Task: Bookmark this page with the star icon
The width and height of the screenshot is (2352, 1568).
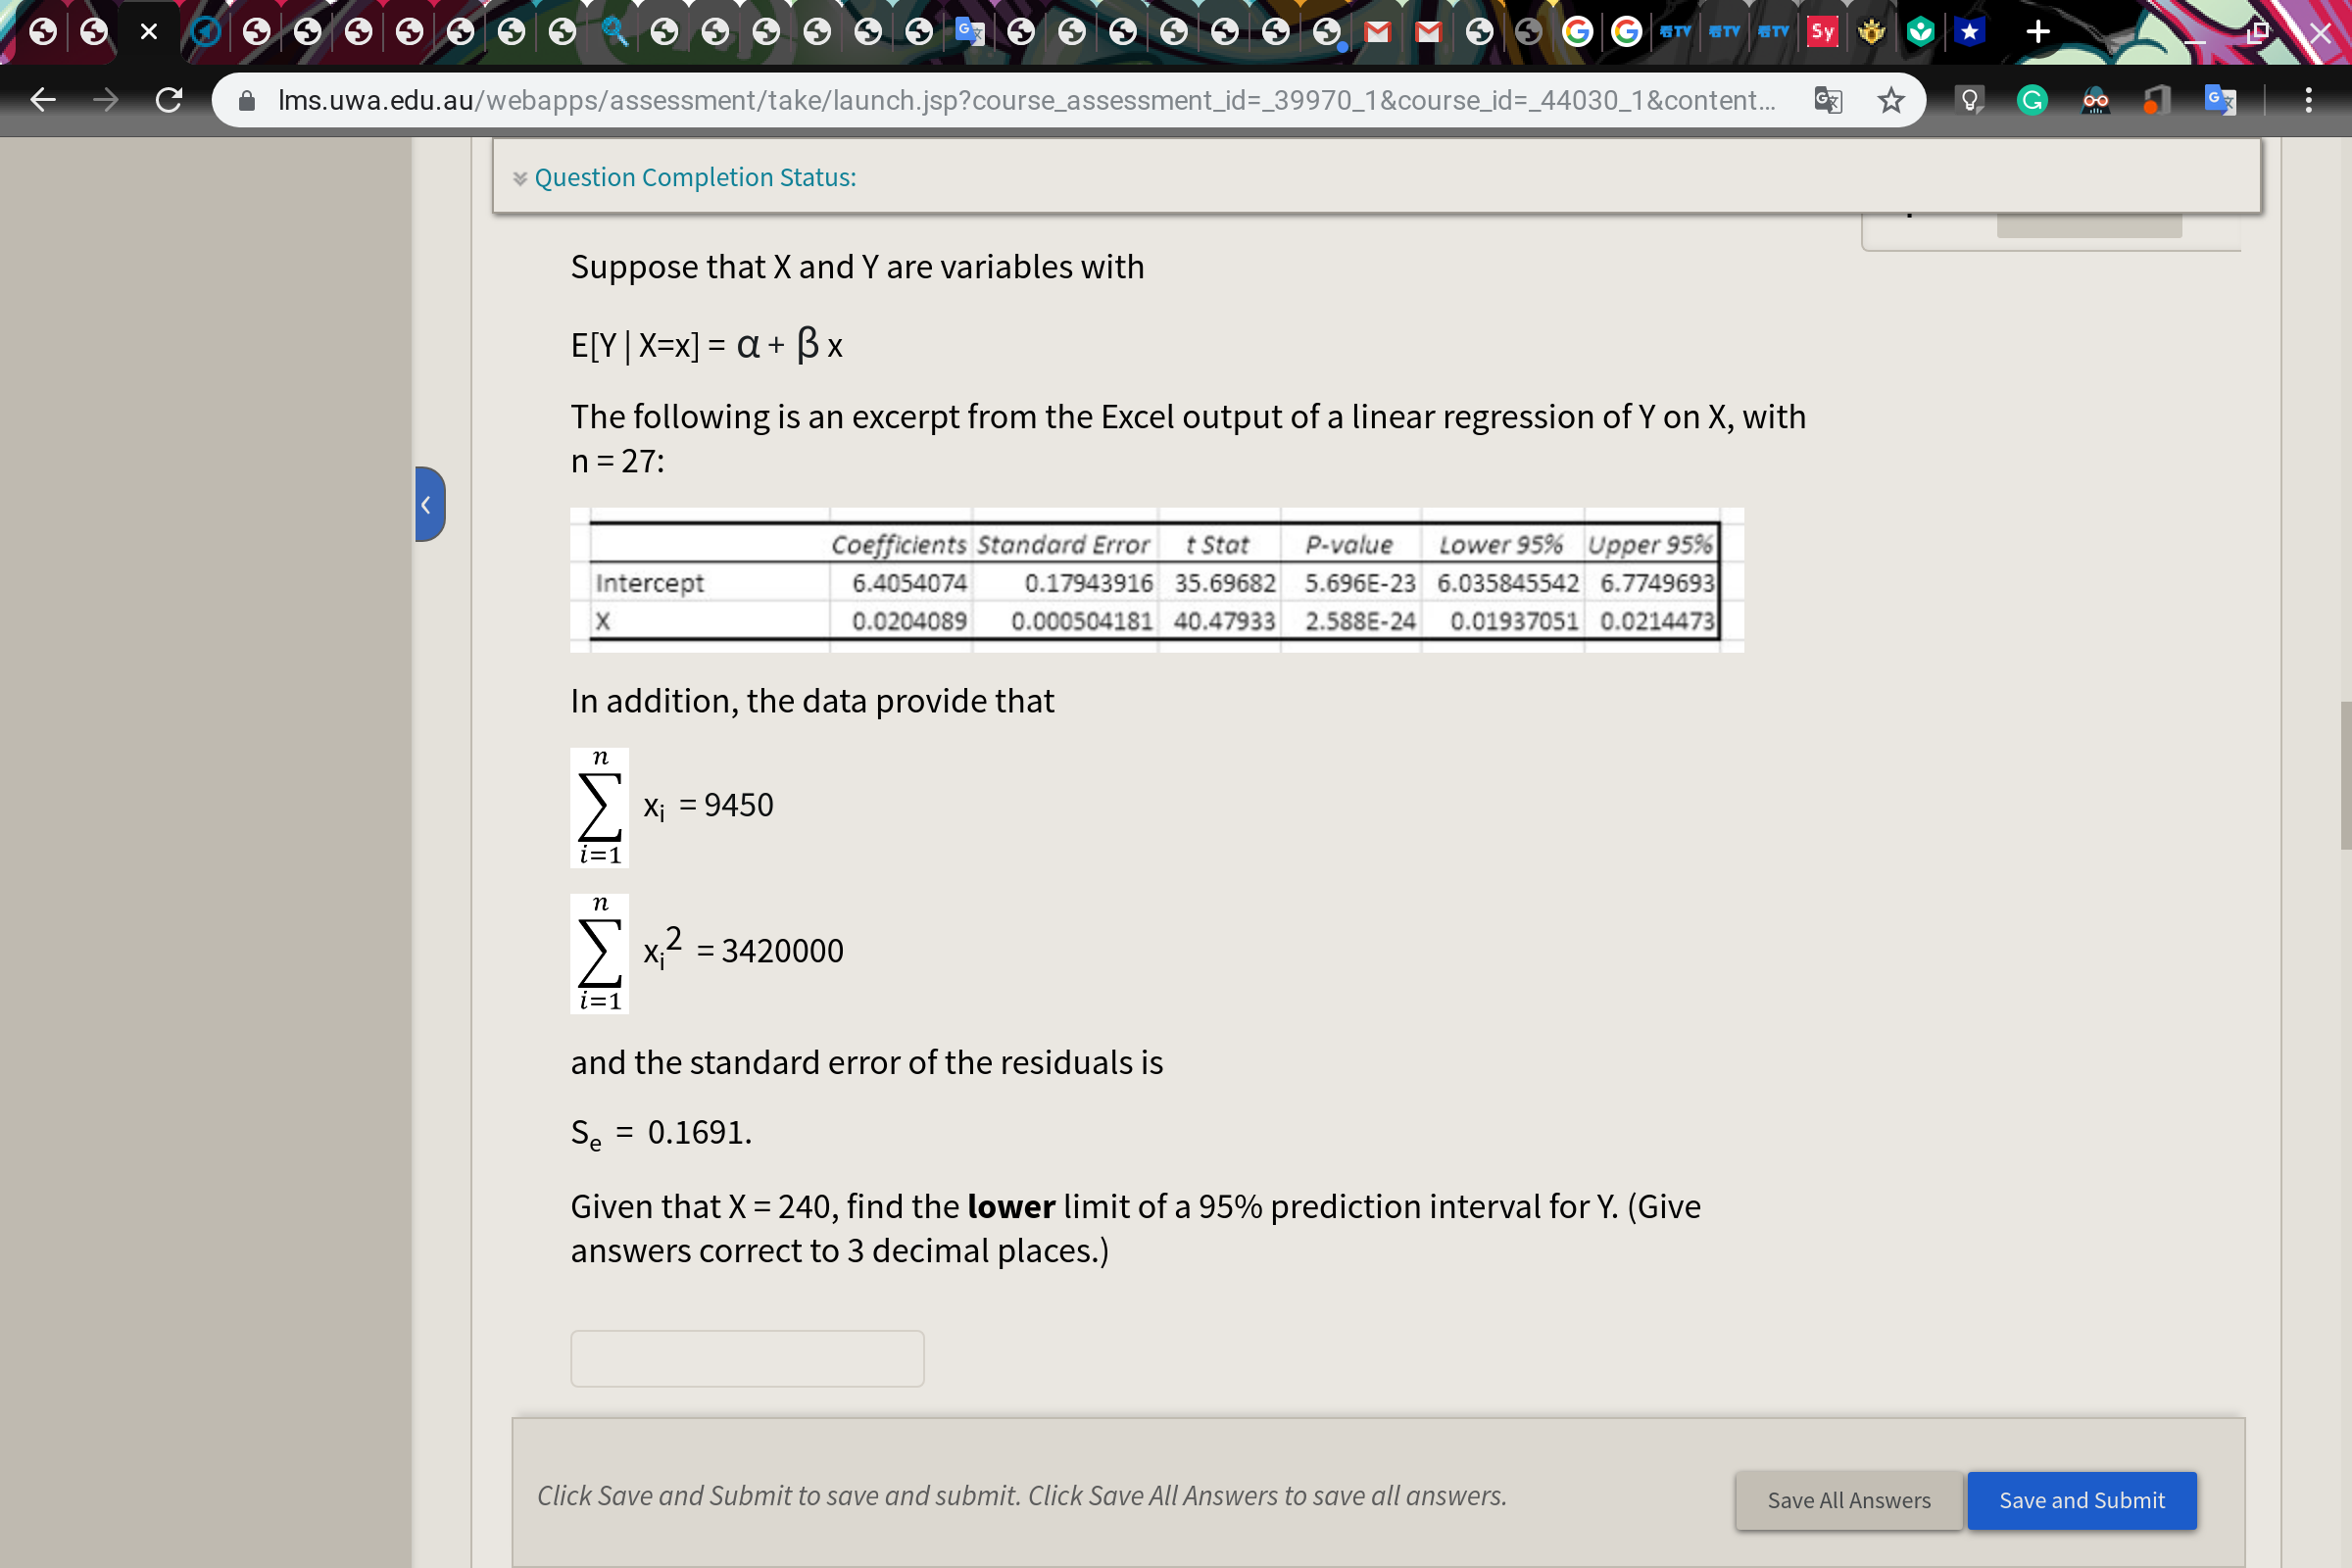Action: (1890, 99)
